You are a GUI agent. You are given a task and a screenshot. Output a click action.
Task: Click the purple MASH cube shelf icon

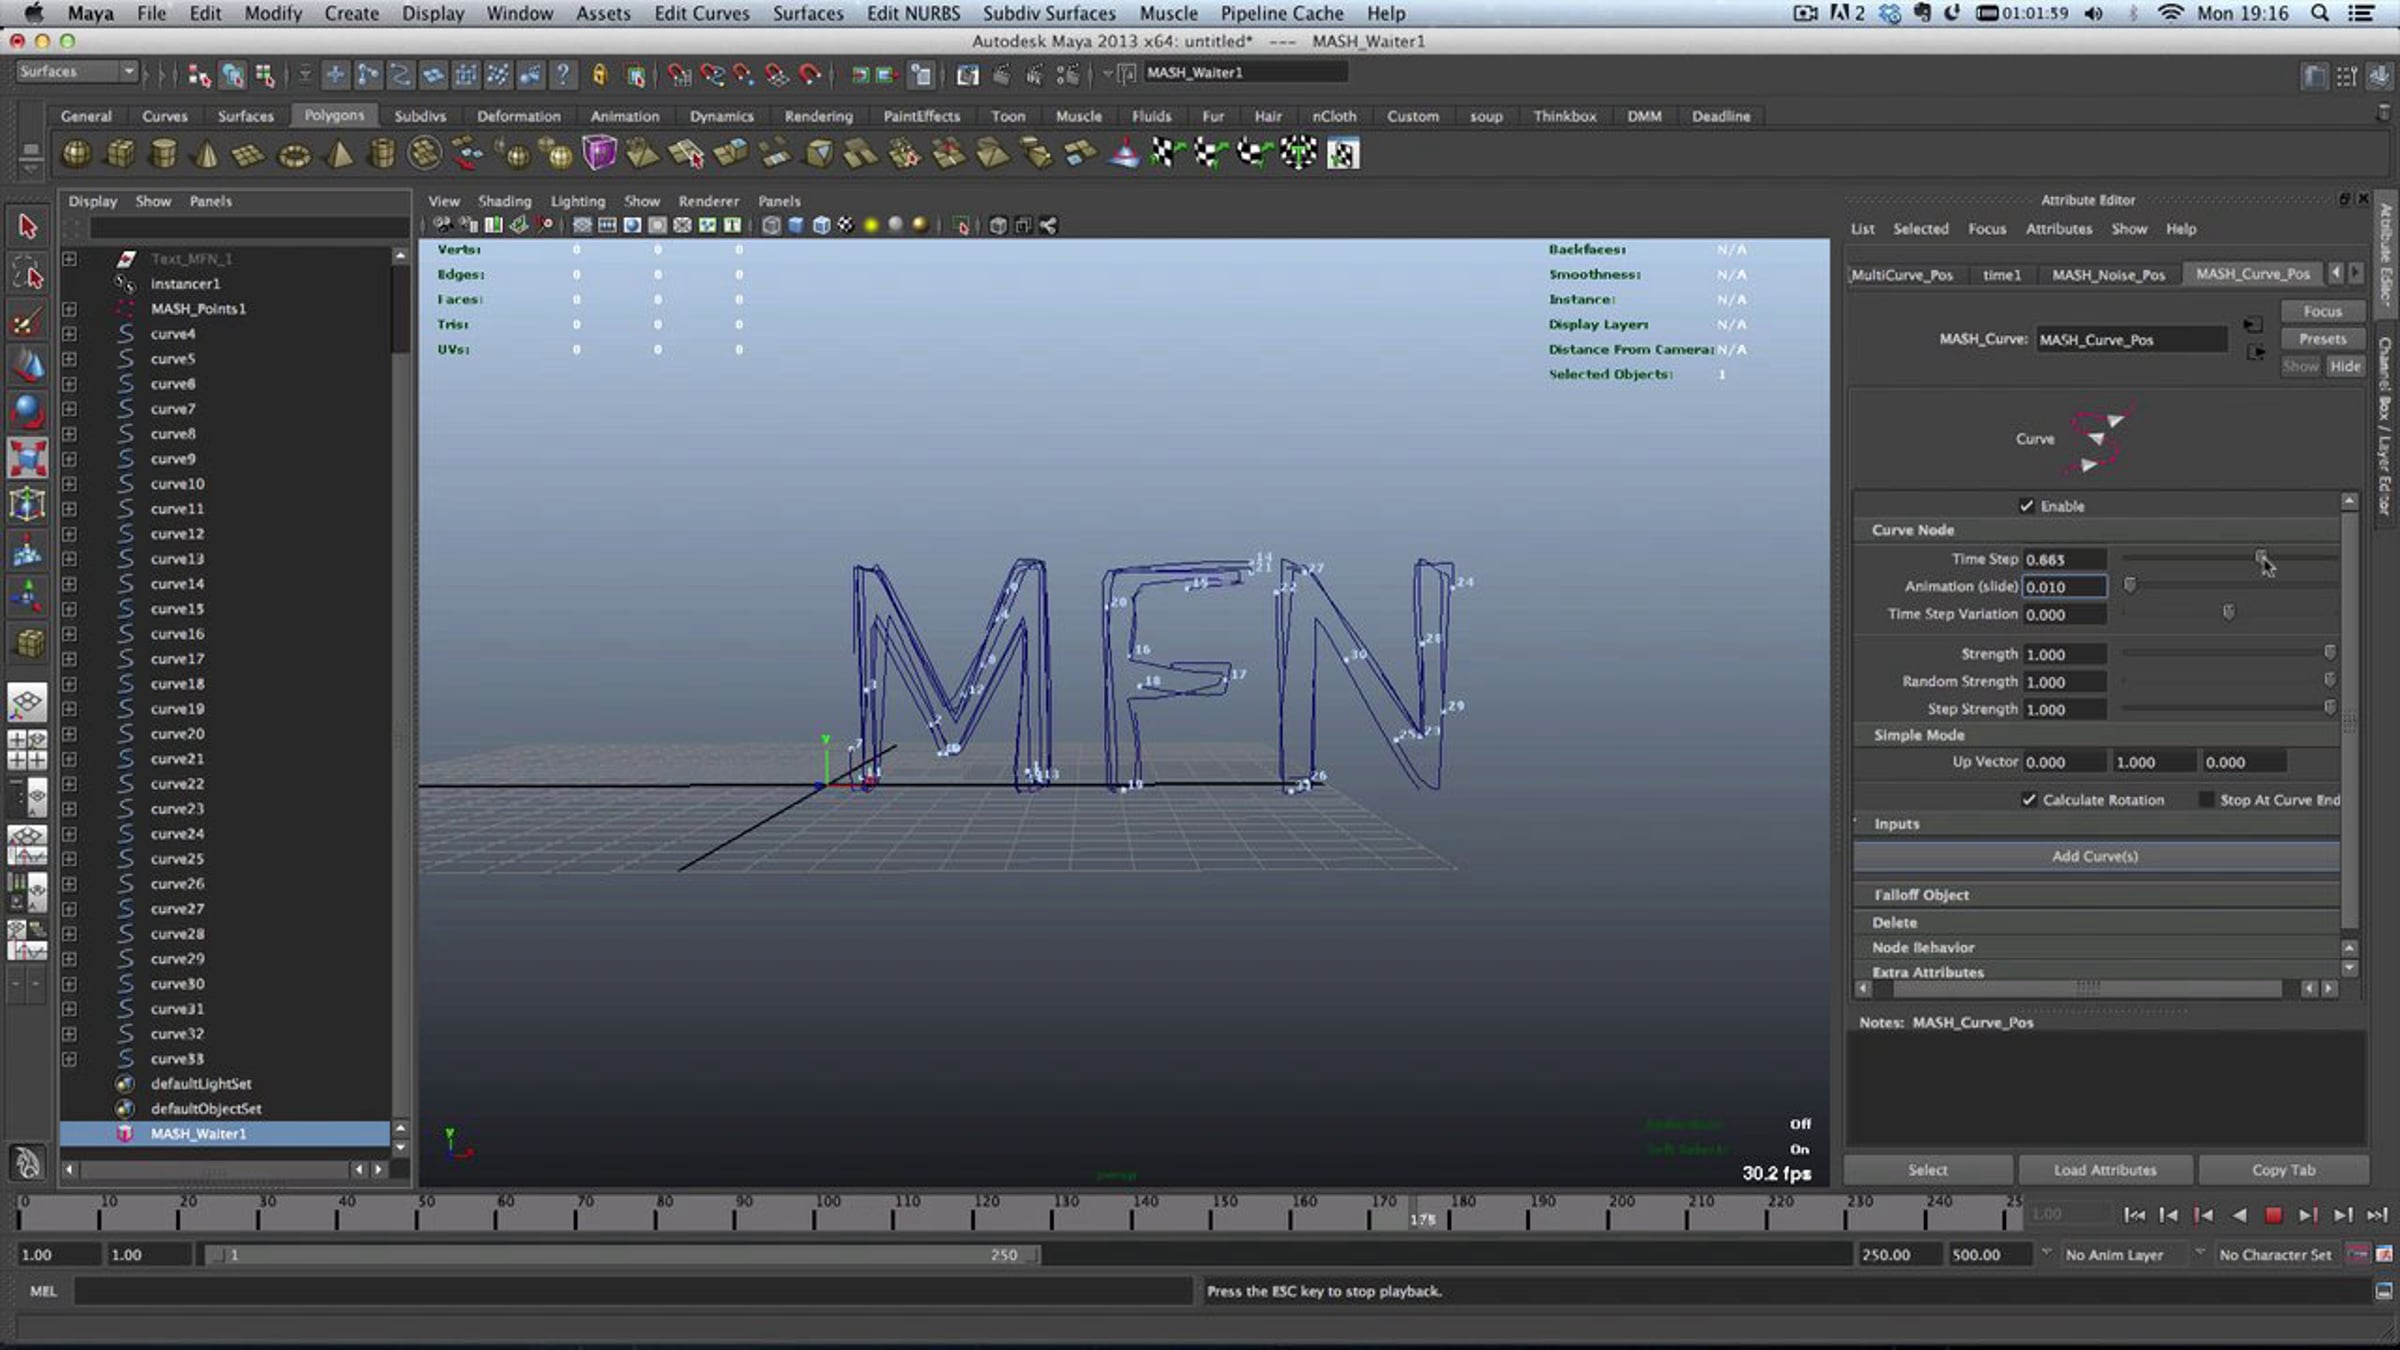coord(599,154)
